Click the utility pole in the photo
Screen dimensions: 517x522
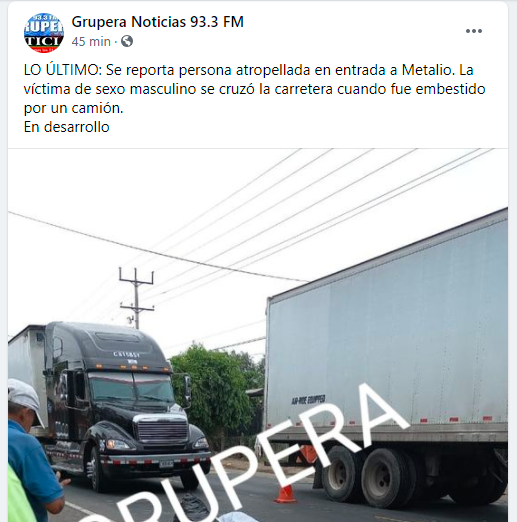136,297
